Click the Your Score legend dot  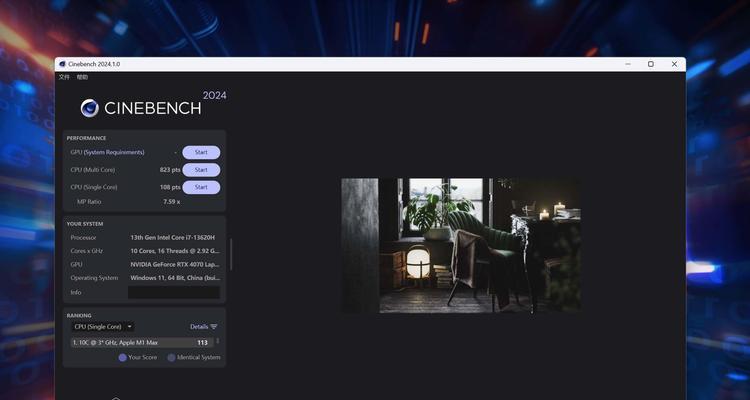pos(122,357)
